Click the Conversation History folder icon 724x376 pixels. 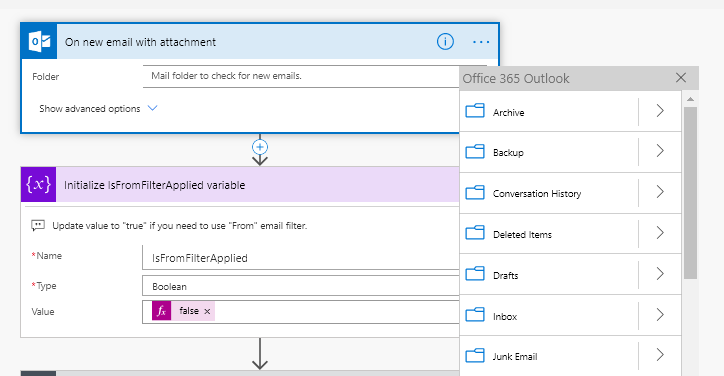point(475,193)
